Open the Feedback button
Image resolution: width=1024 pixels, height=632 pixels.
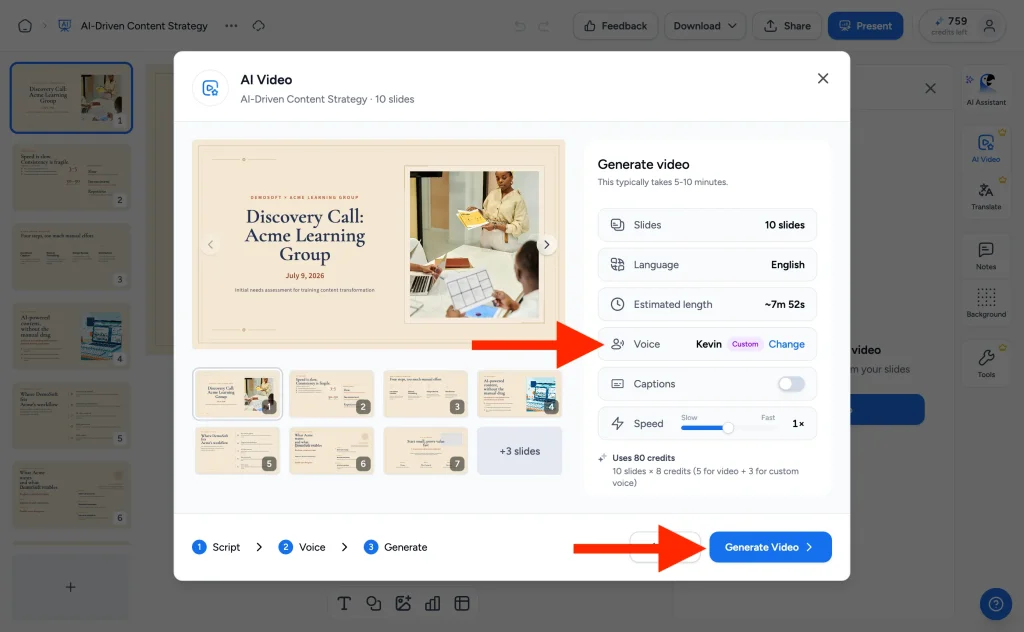[615, 26]
